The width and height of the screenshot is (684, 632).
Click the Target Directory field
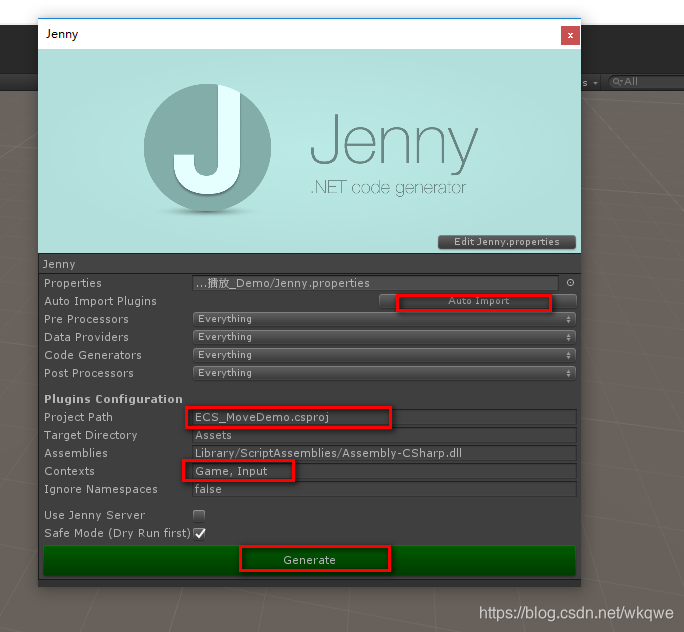coord(384,435)
